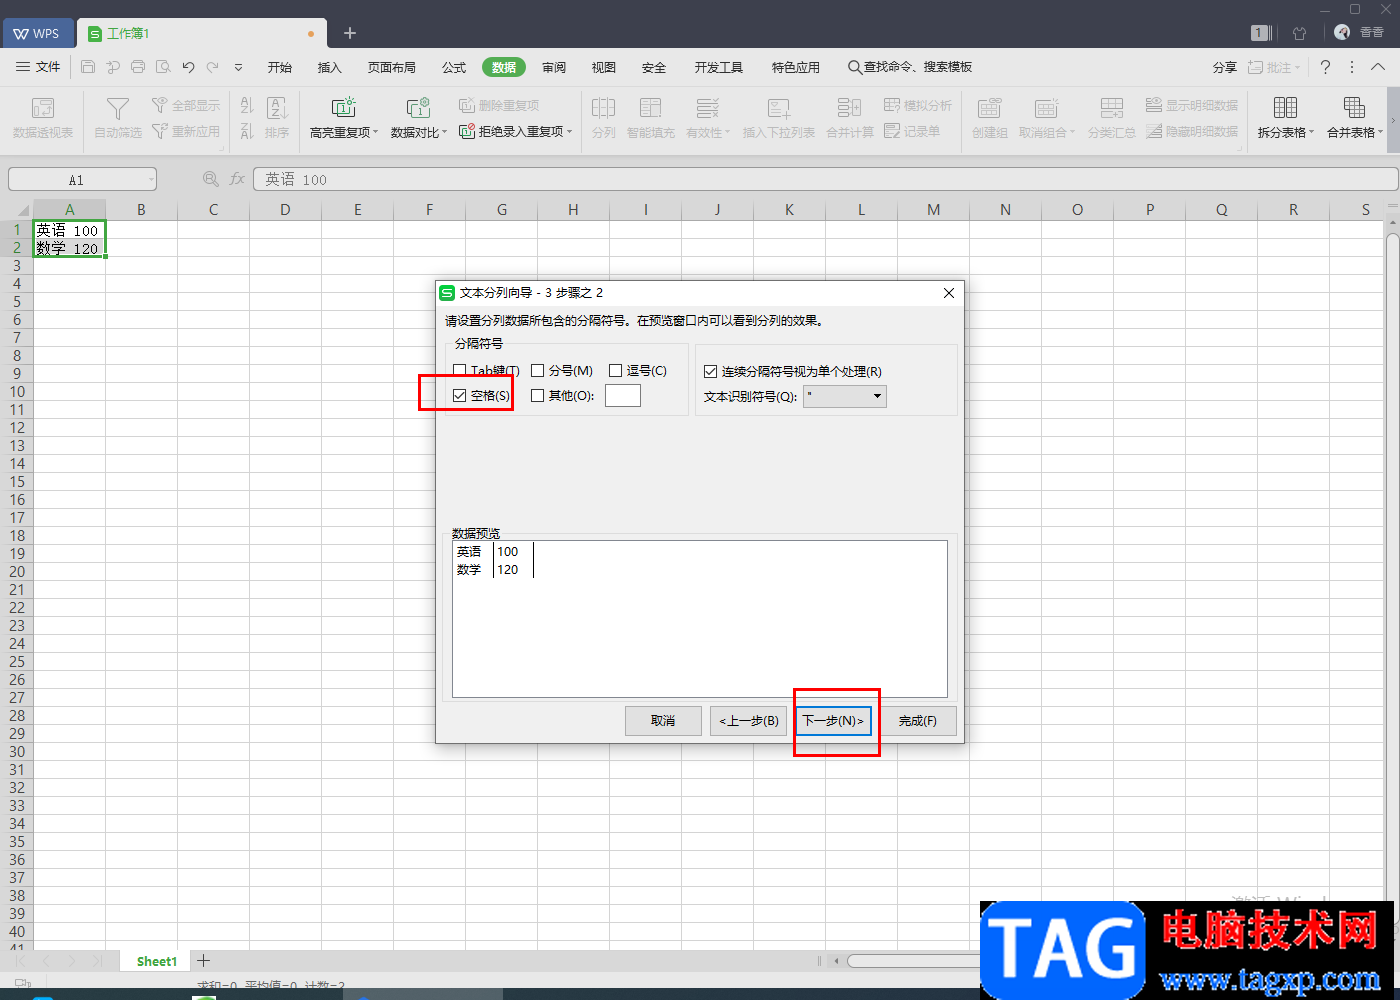Open the A1 name box dropdown

[151, 180]
